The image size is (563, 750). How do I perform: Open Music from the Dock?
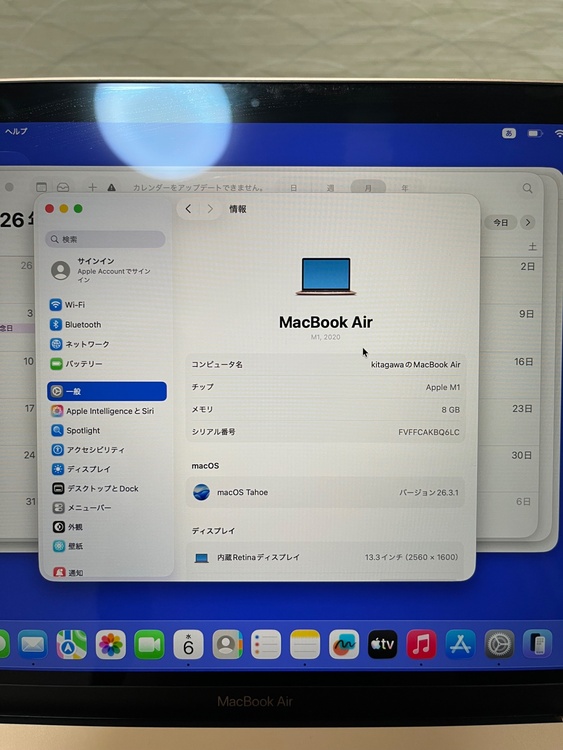click(x=421, y=644)
